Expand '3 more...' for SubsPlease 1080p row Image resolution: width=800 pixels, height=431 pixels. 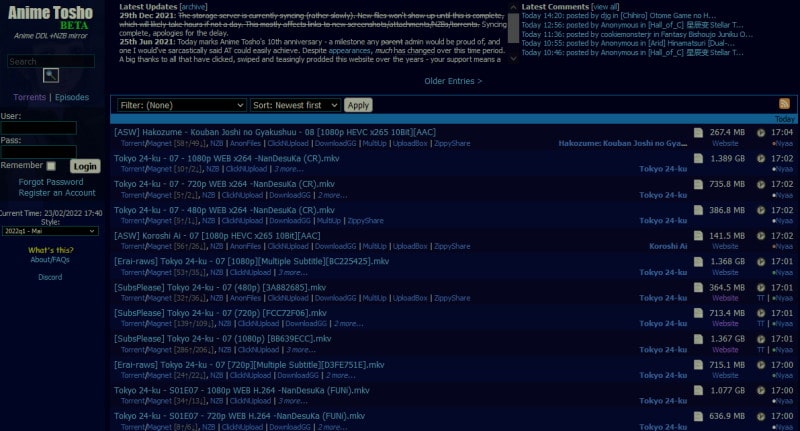tap(301, 349)
